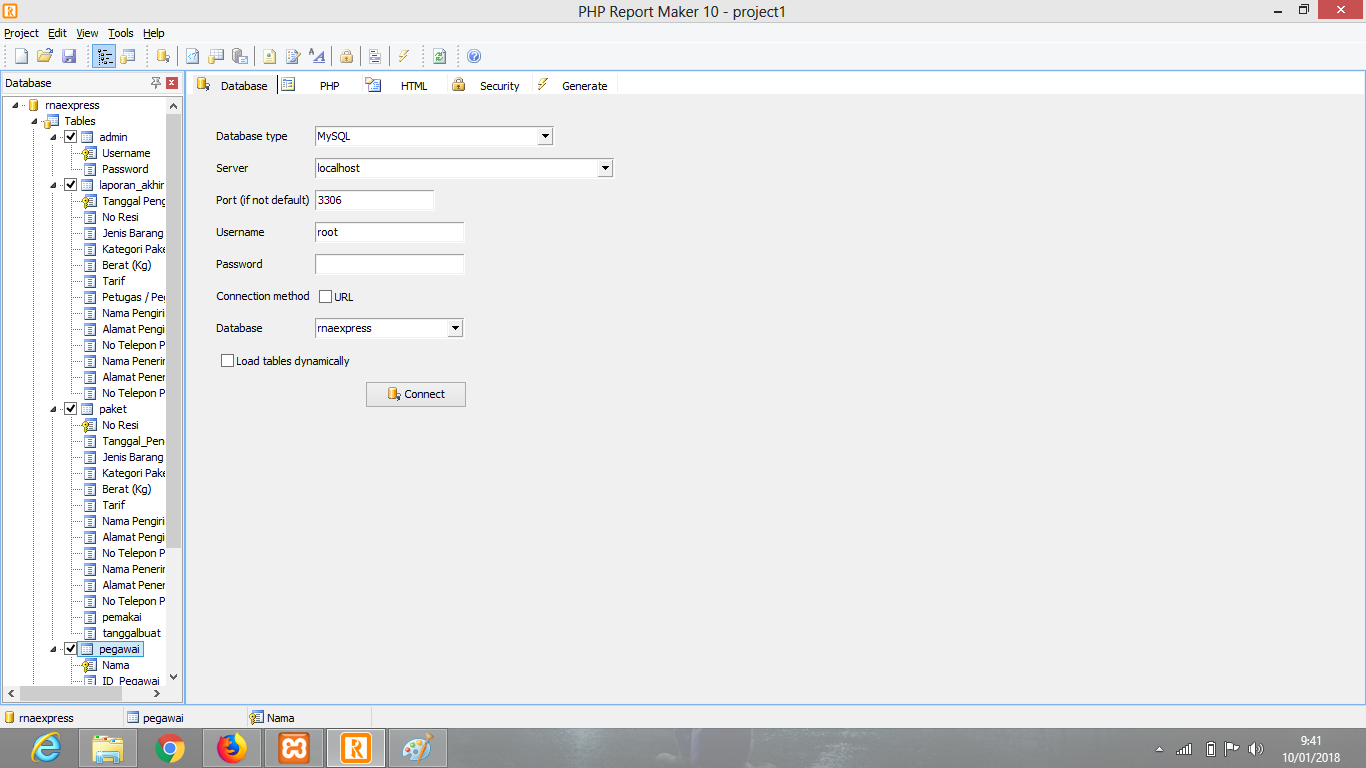The height and width of the screenshot is (768, 1366).
Task: Click the blue question mark Help icon
Action: click(x=474, y=56)
